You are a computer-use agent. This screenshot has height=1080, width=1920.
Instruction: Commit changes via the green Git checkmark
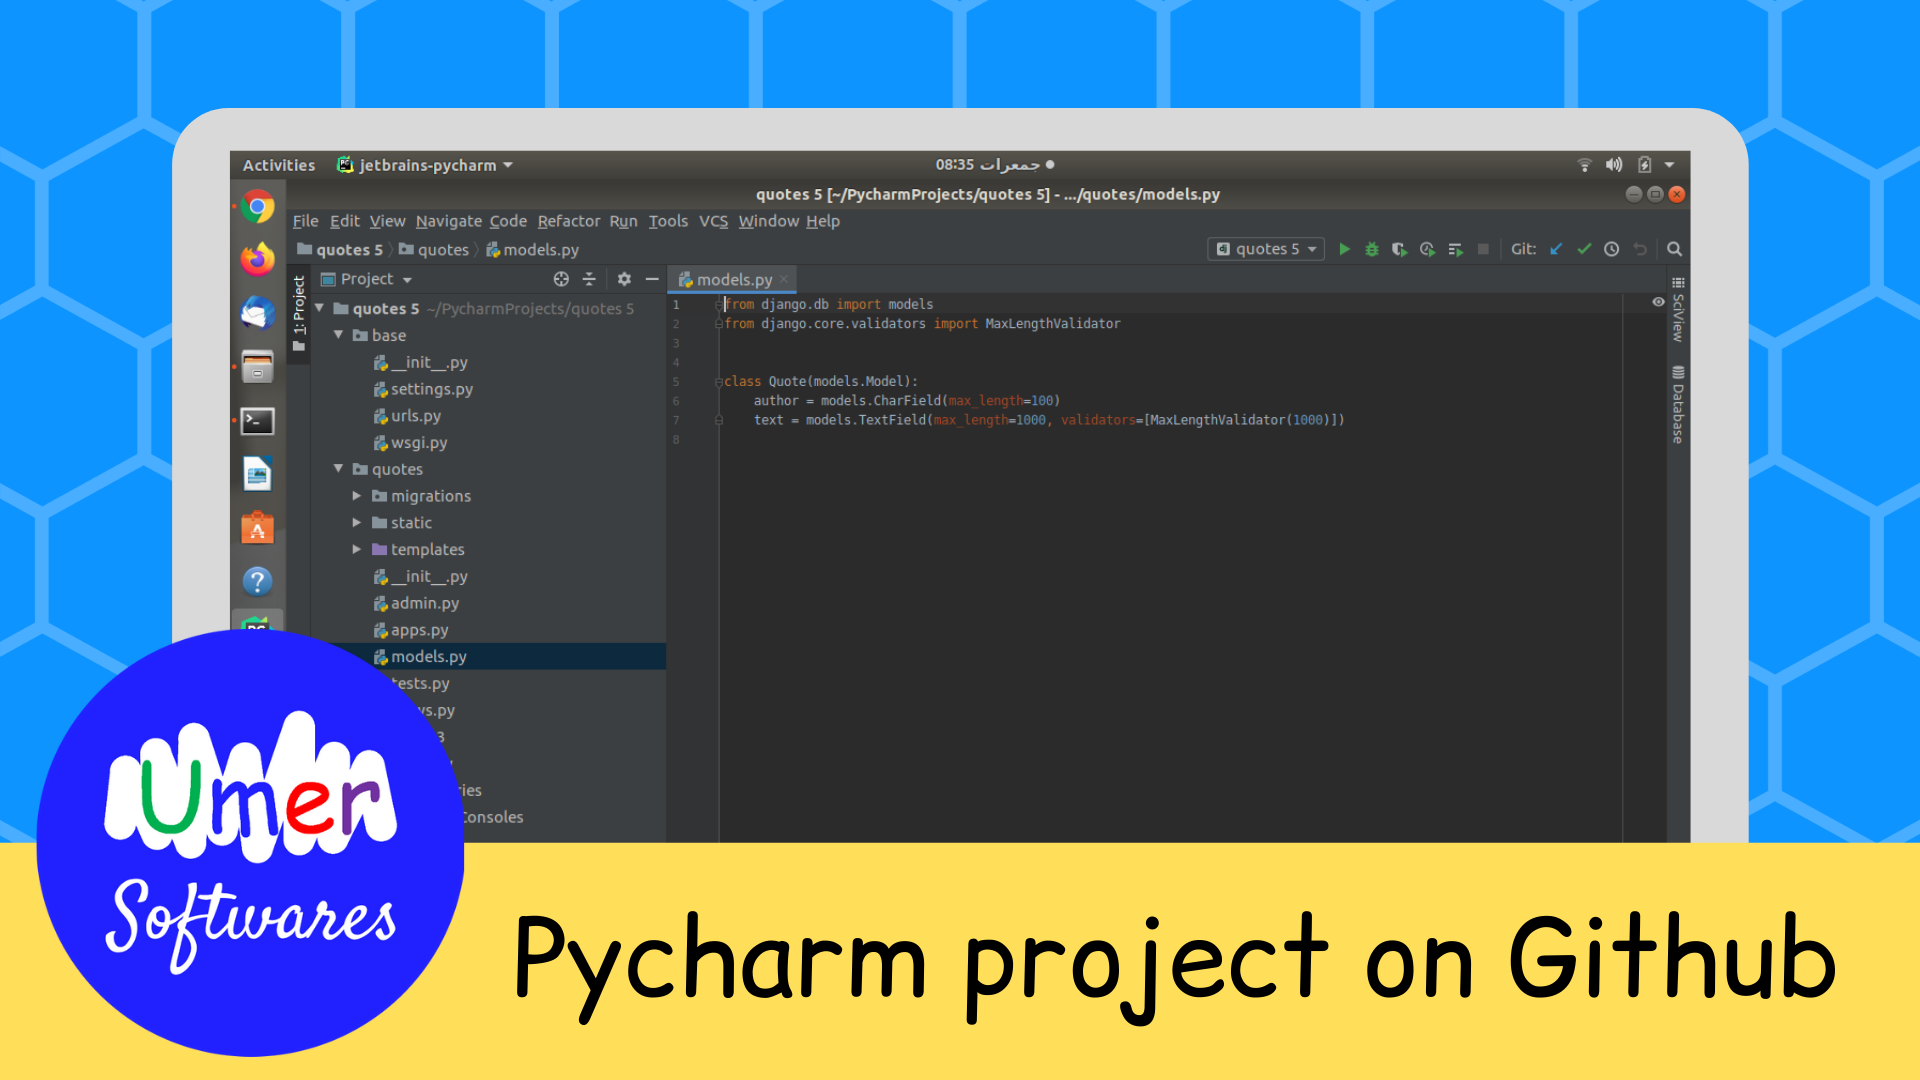pyautogui.click(x=1584, y=249)
